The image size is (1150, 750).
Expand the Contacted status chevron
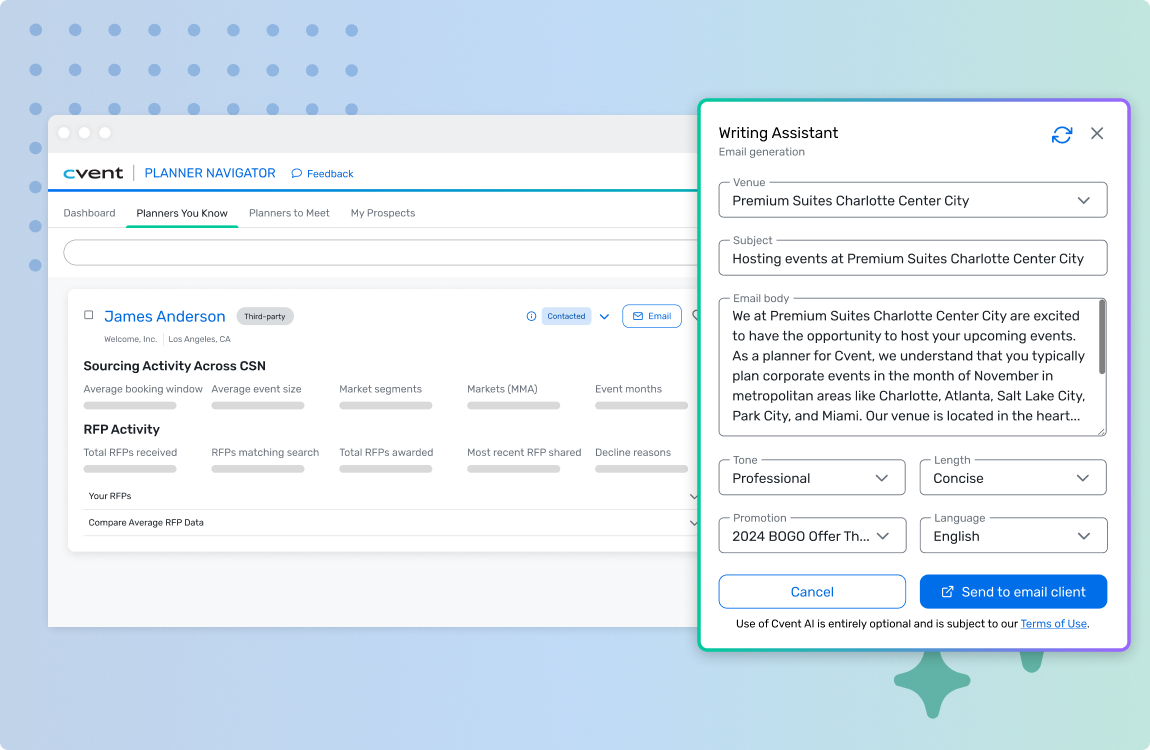(x=604, y=317)
